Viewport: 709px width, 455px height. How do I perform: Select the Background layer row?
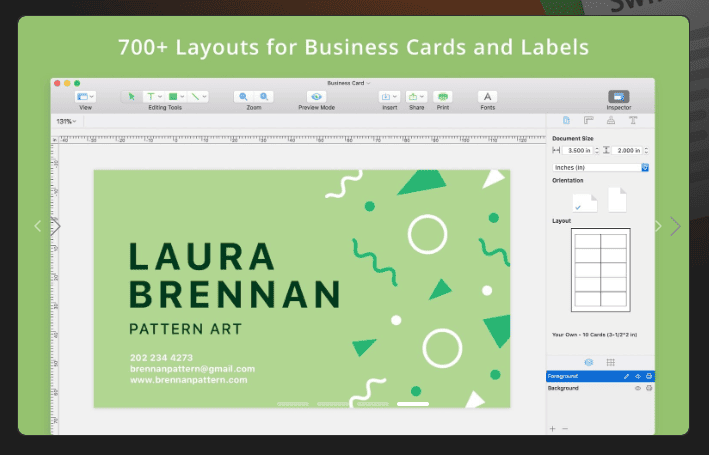[x=600, y=388]
